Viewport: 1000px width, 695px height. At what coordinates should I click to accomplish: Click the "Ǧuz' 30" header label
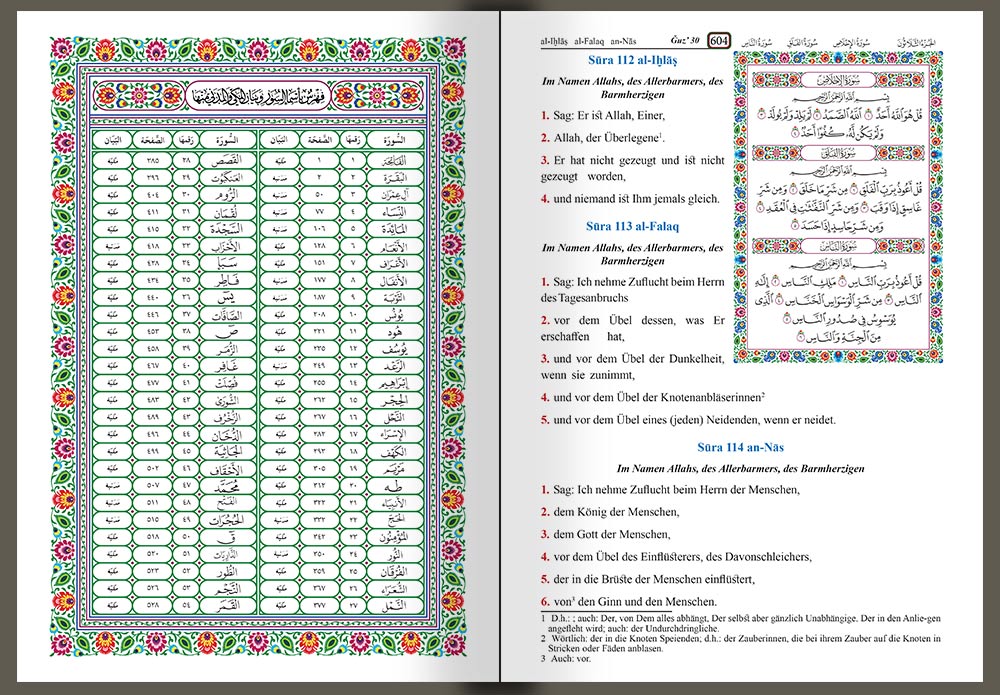pyautogui.click(x=686, y=41)
